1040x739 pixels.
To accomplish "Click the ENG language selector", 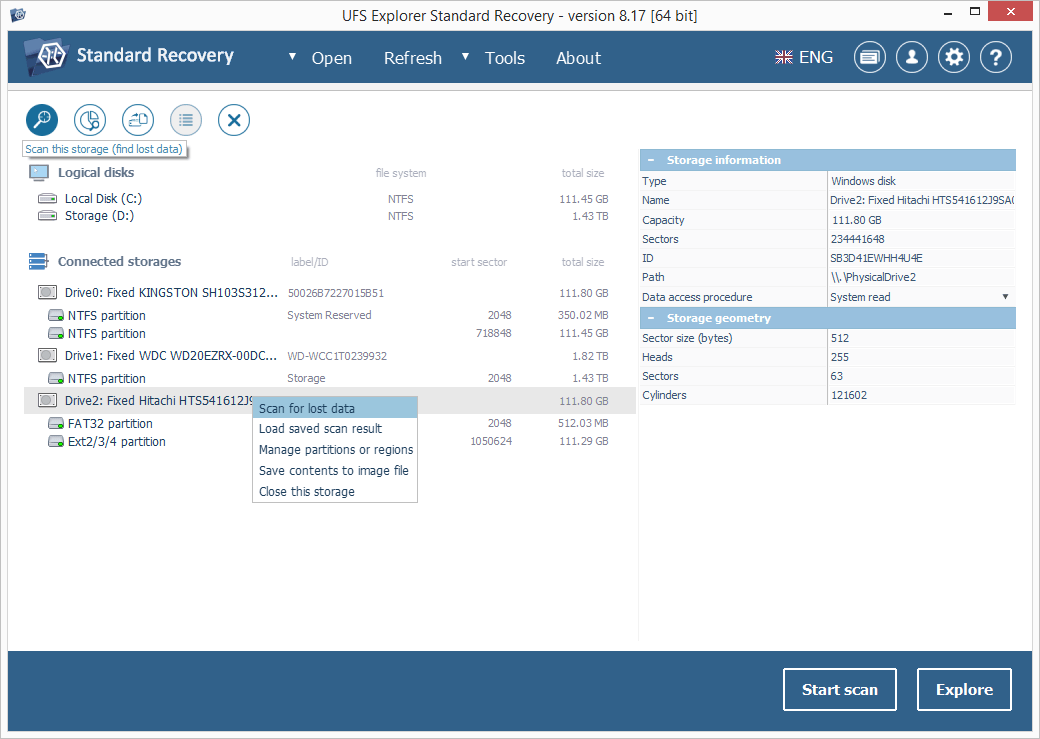I will (804, 58).
